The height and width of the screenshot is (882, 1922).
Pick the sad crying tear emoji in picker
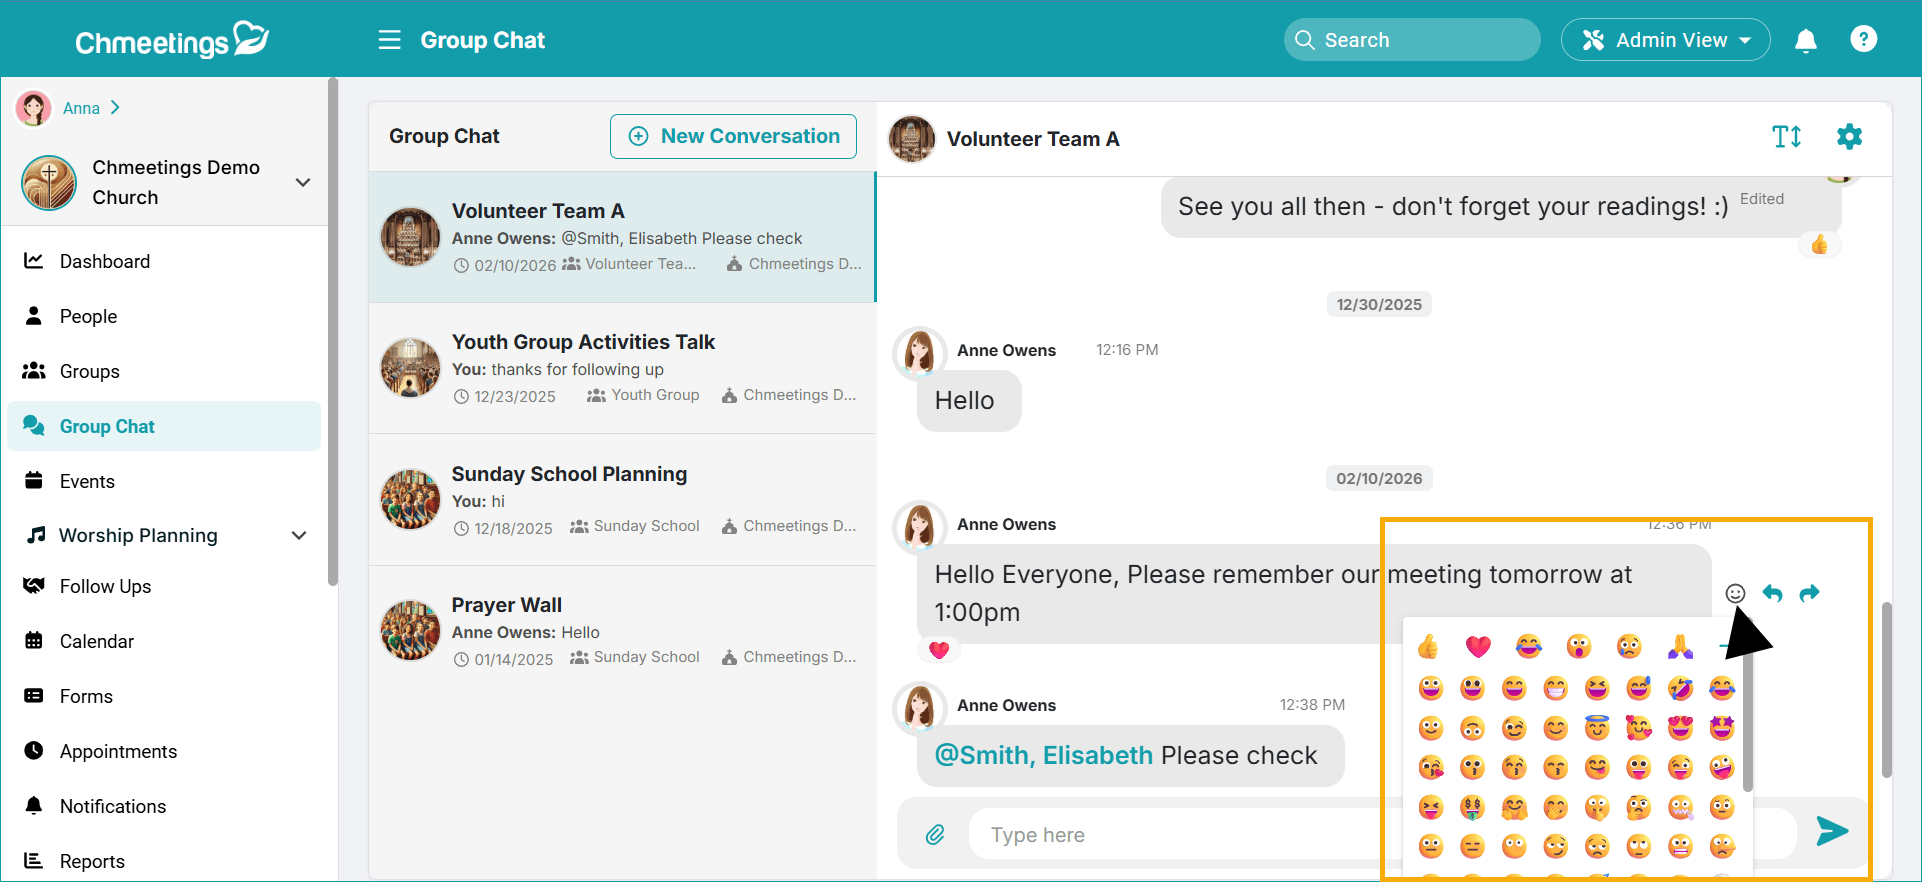tap(1629, 647)
